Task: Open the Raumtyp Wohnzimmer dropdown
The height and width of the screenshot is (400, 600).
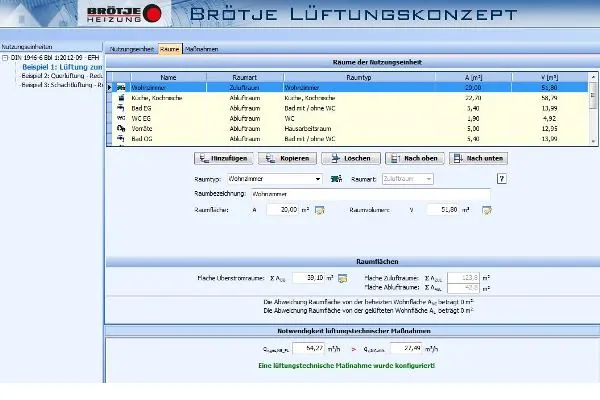Action: pos(275,179)
